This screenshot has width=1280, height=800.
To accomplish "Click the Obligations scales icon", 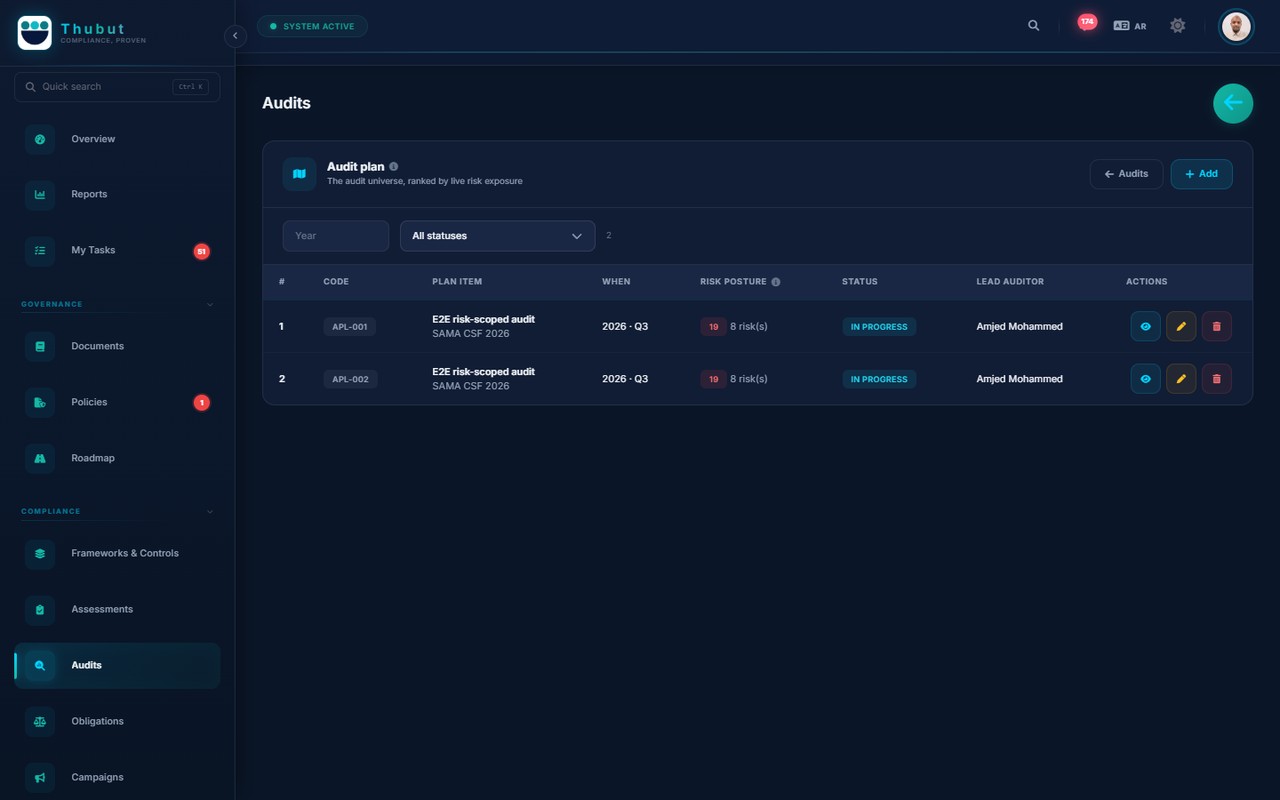I will [40, 721].
